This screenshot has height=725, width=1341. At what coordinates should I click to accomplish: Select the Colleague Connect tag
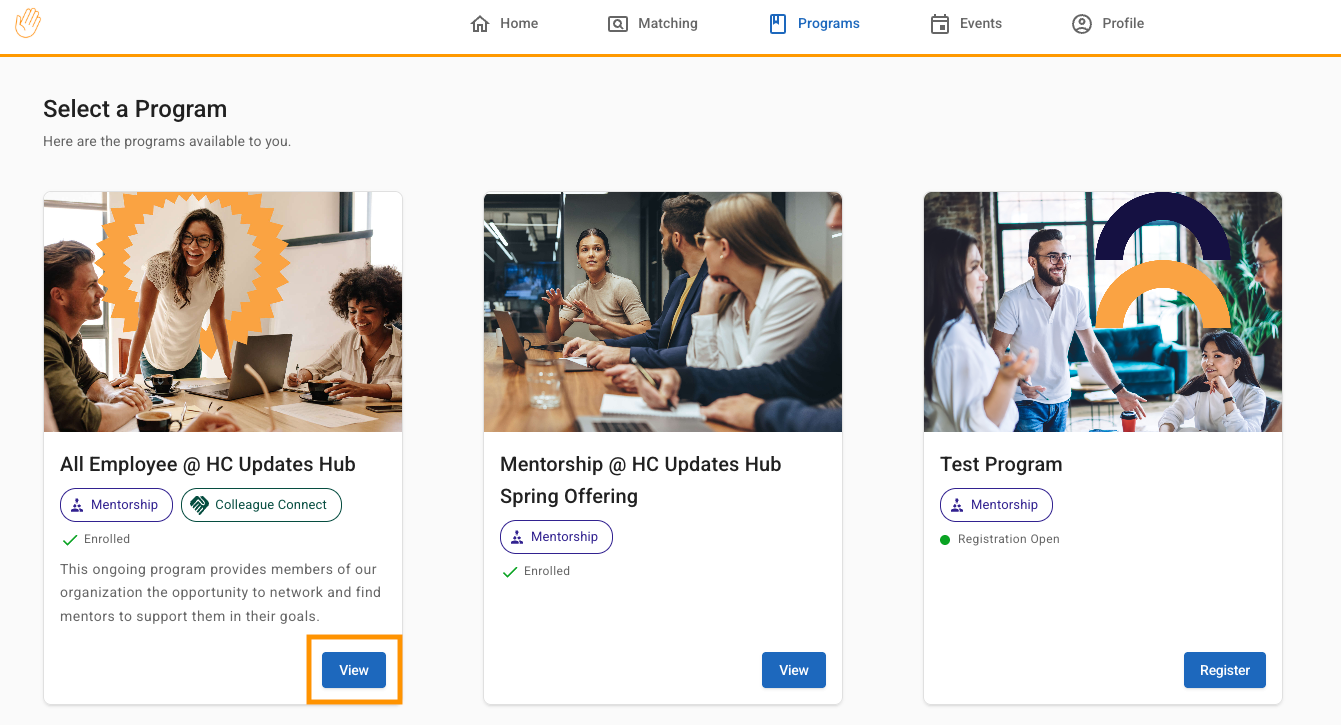click(x=261, y=505)
